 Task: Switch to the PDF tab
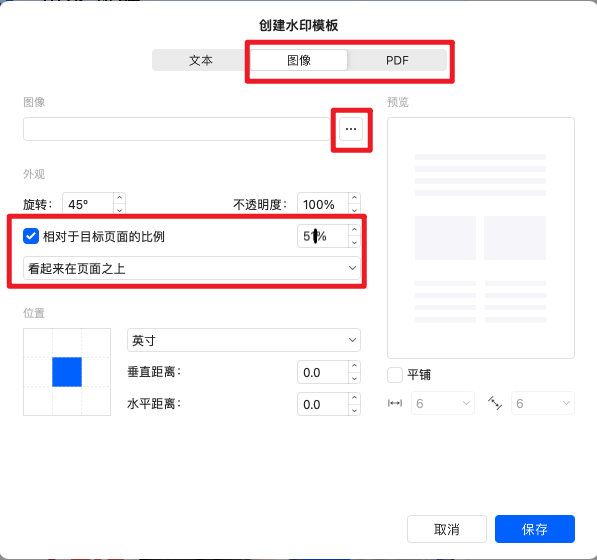[x=397, y=60]
